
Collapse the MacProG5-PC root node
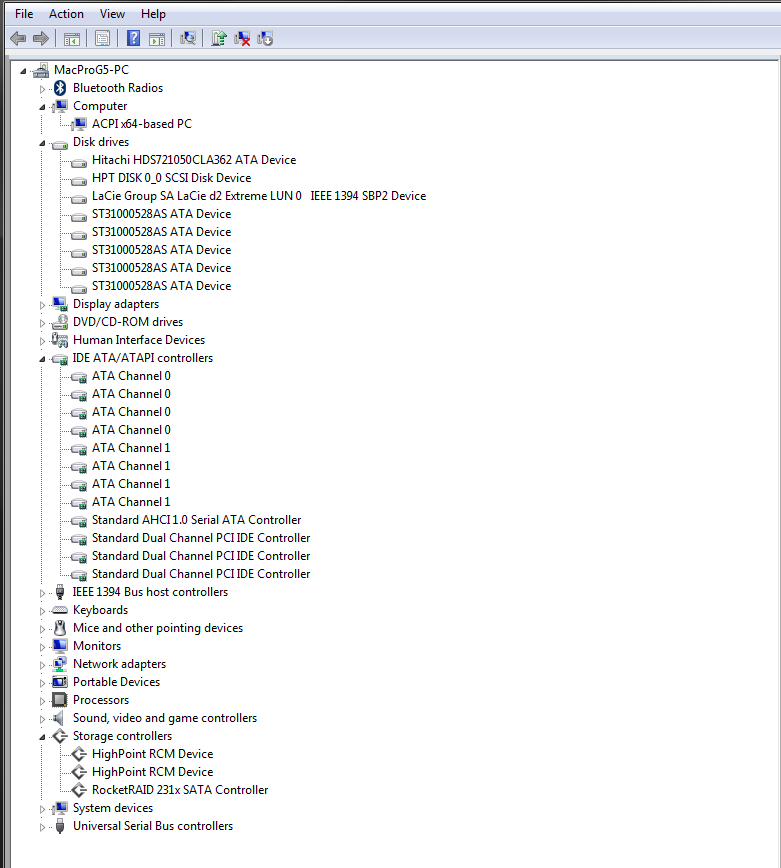pyautogui.click(x=23, y=71)
